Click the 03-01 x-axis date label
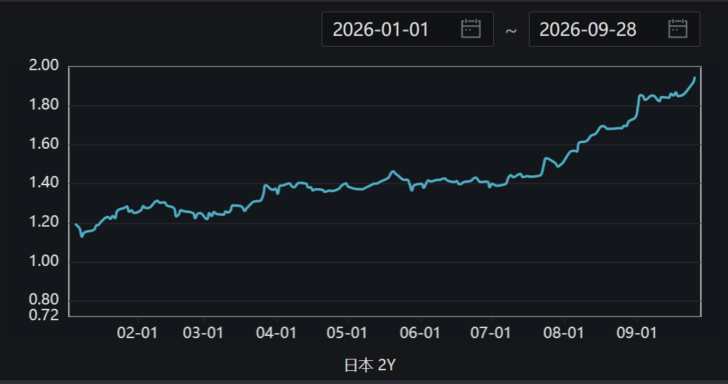Image resolution: width=728 pixels, height=384 pixels. [x=203, y=332]
